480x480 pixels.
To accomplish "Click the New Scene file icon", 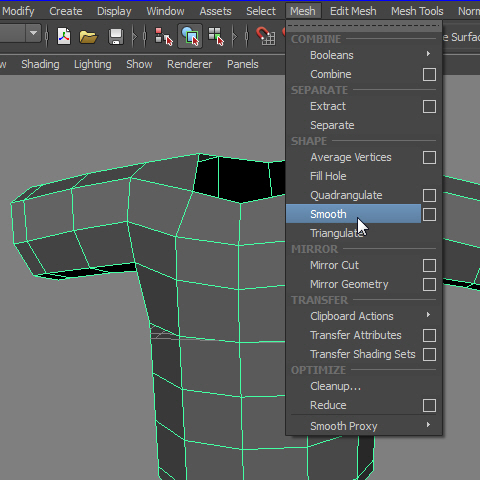I will coord(64,36).
